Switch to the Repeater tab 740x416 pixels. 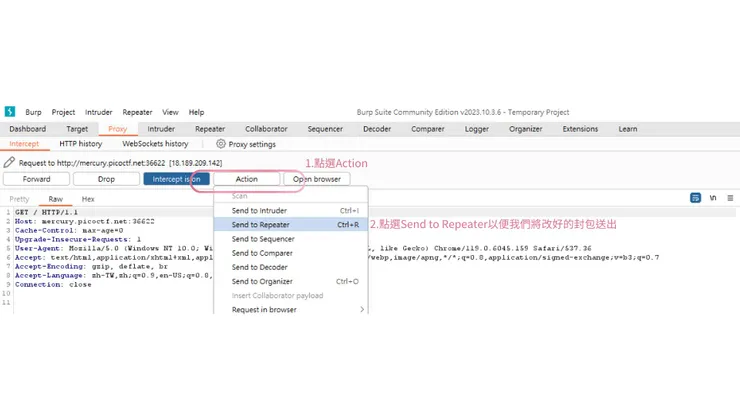point(210,129)
